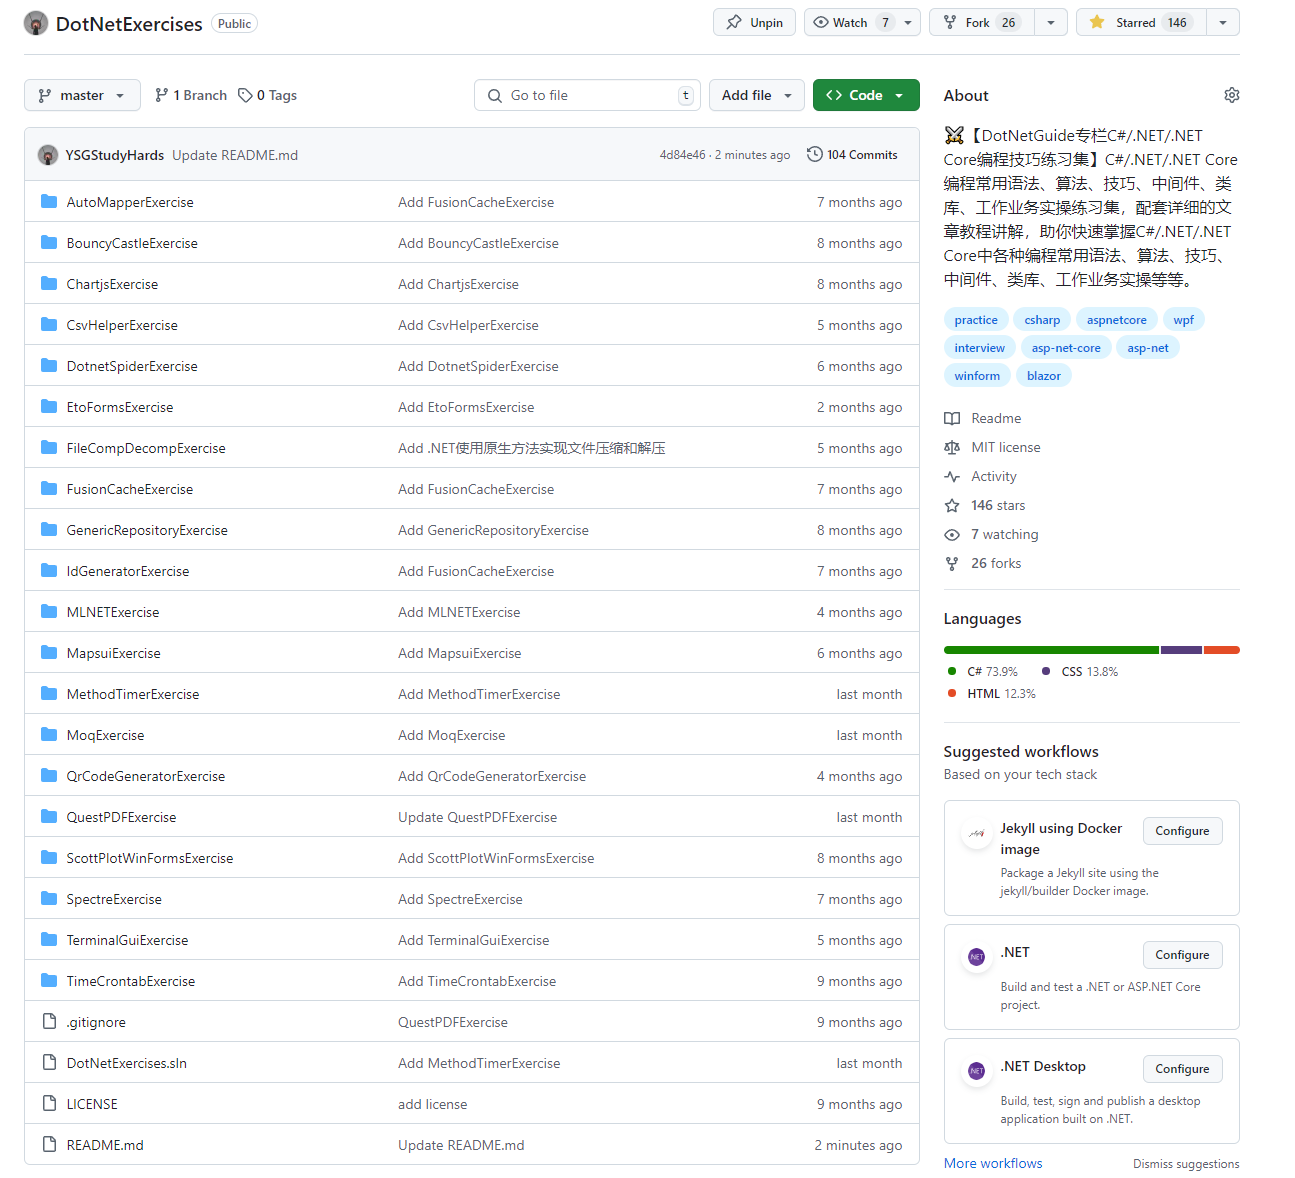This screenshot has width=1295, height=1178.
Task: Click the tags icon next to 0 Tags
Action: click(x=242, y=94)
